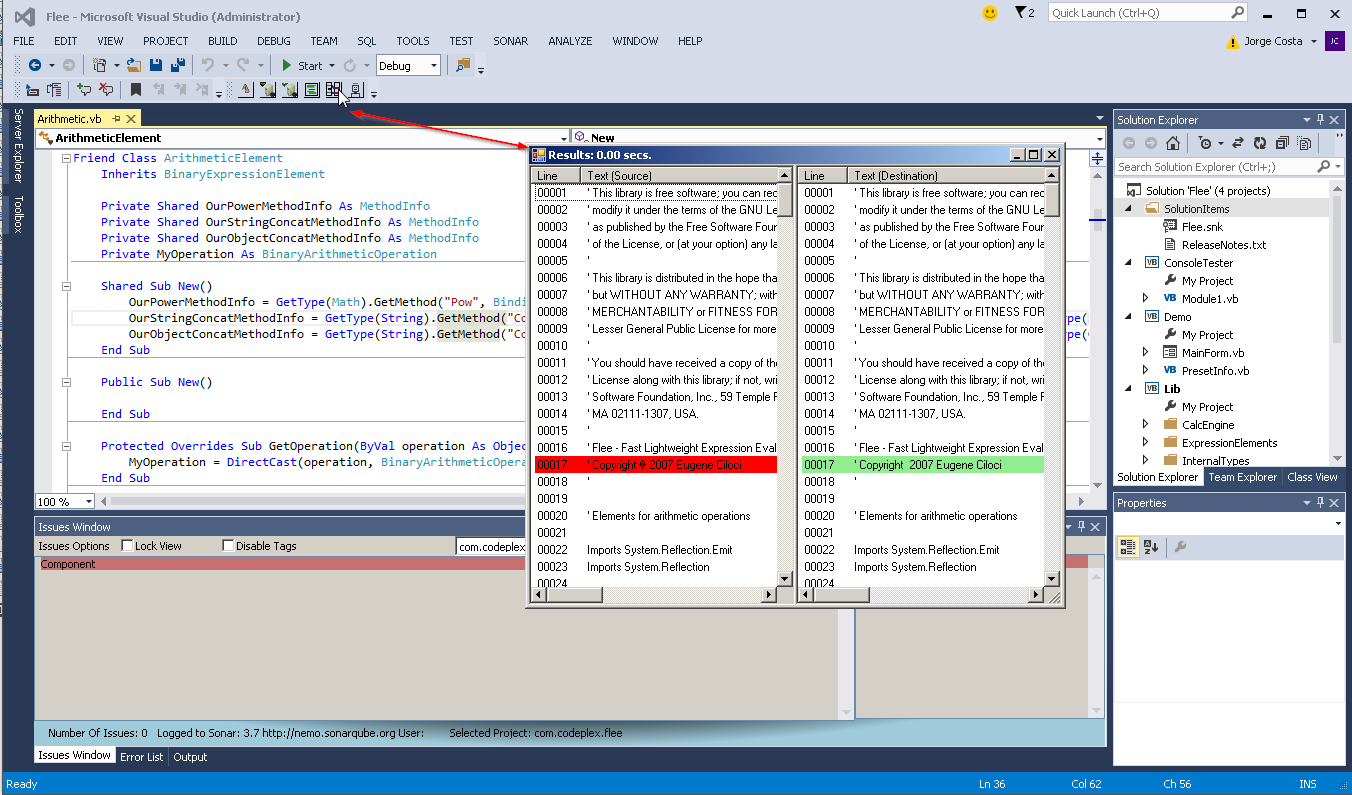Open the editor zoom level 100 % dropdown

click(x=88, y=501)
